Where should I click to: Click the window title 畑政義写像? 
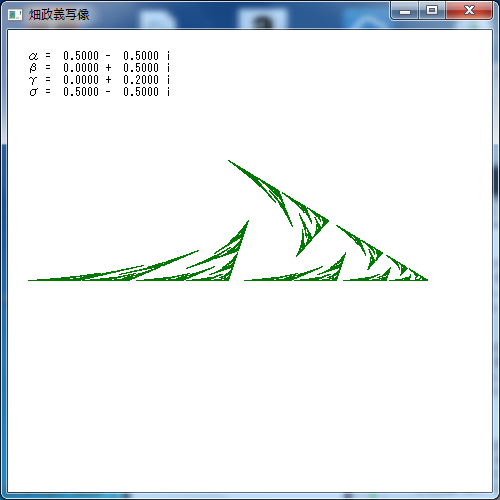click(59, 15)
